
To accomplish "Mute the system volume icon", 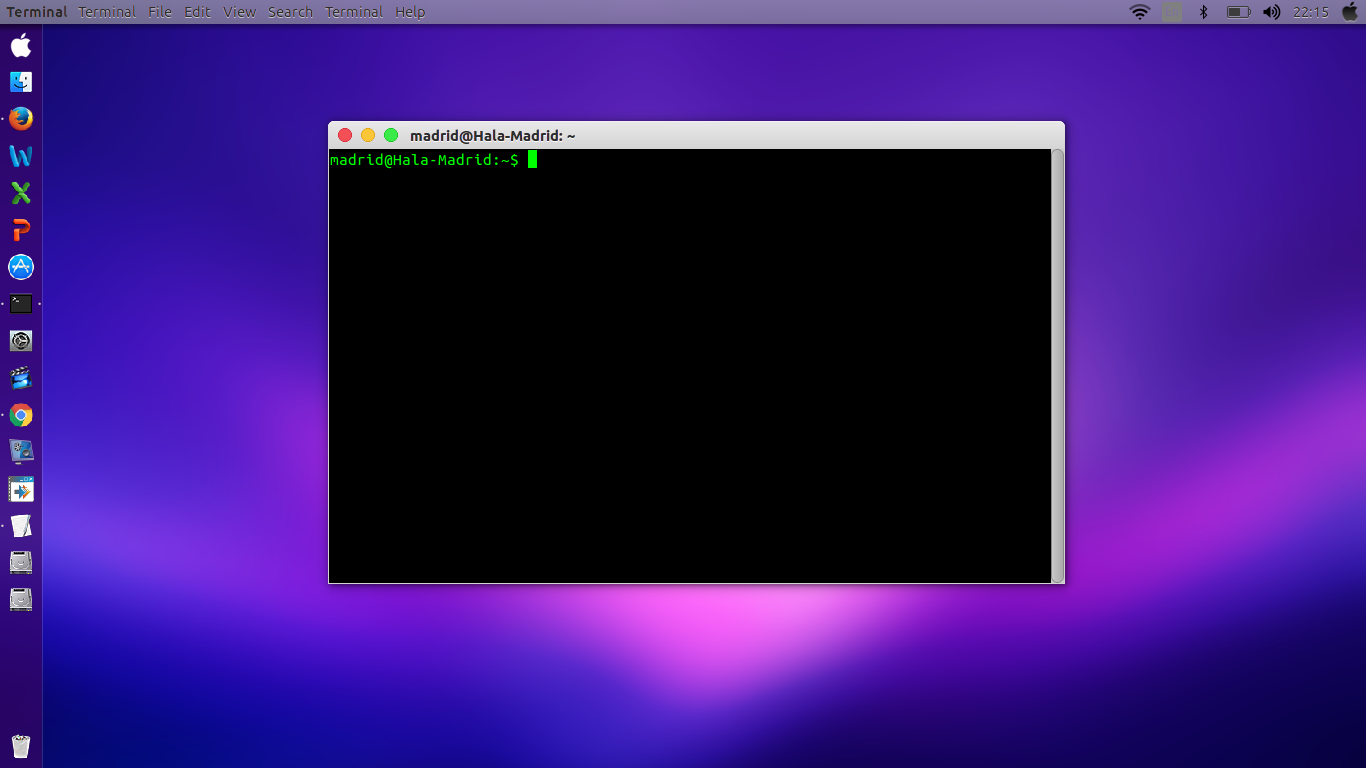I will [x=1272, y=11].
